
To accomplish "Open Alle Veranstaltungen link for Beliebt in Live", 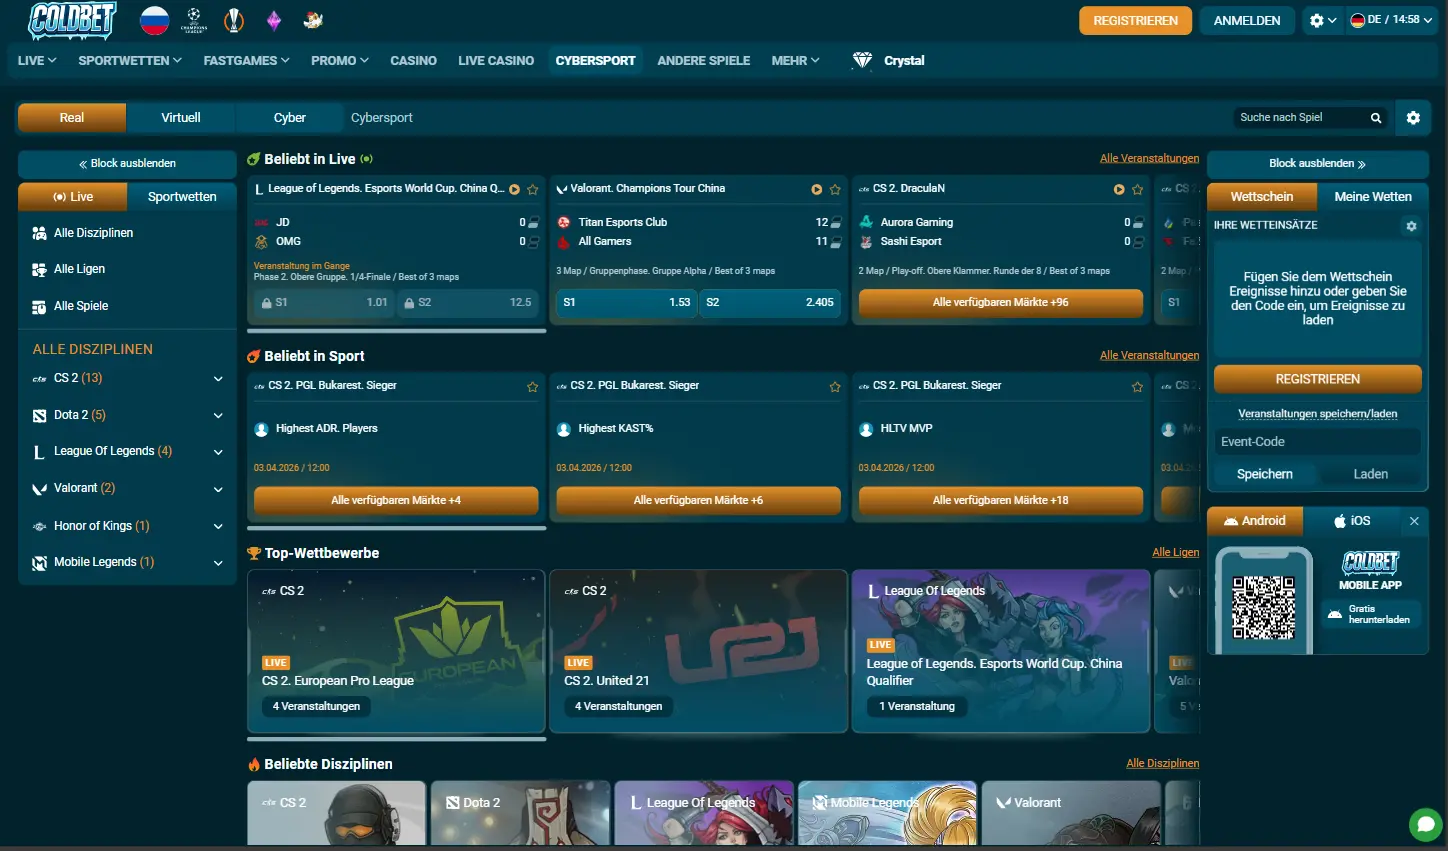I will click(1148, 157).
